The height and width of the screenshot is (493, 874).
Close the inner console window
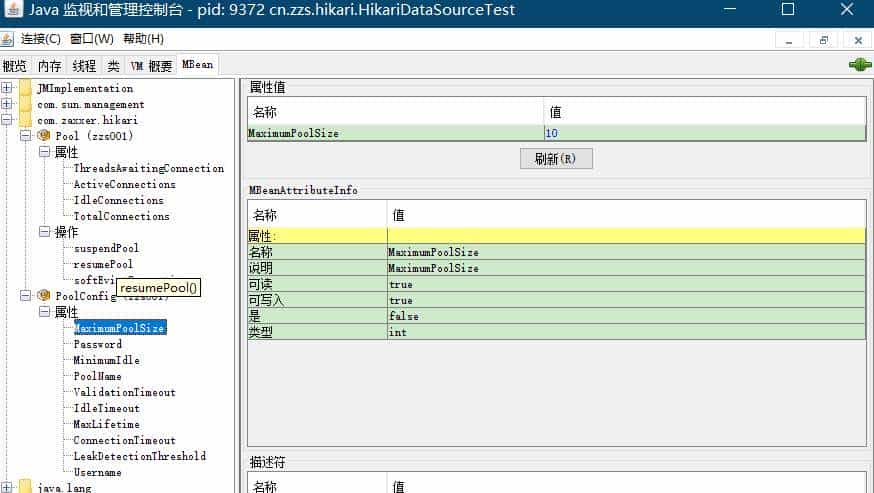pos(858,40)
